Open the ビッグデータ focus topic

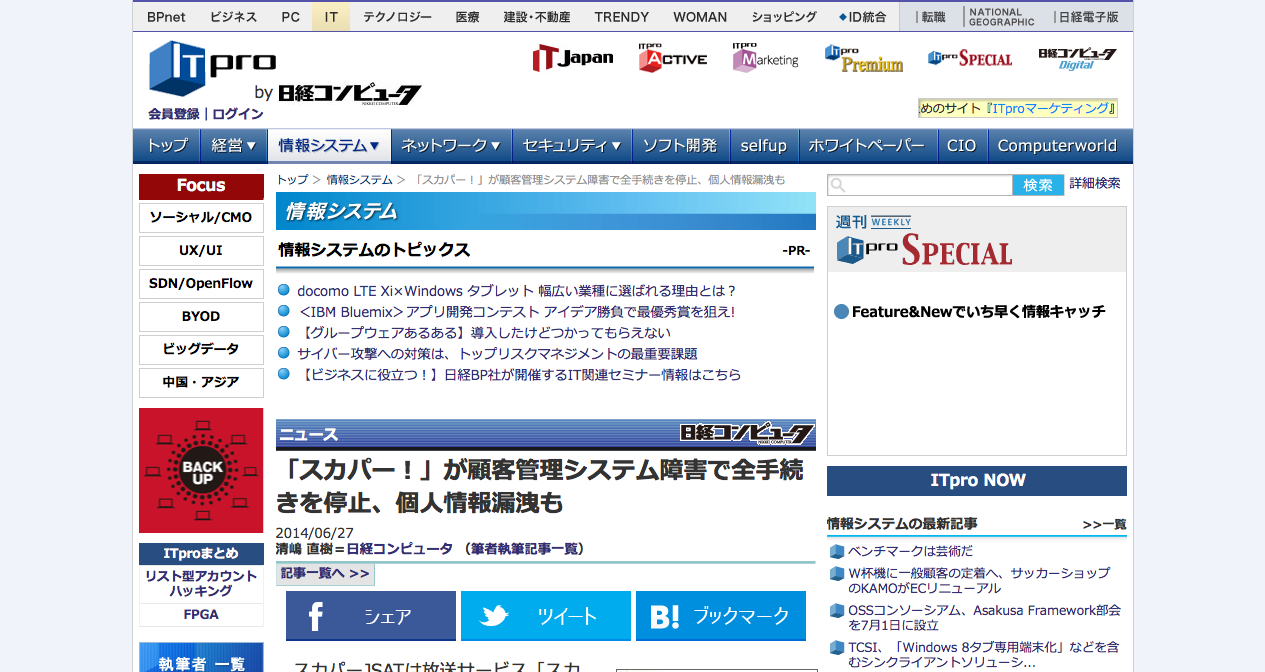[x=201, y=350]
